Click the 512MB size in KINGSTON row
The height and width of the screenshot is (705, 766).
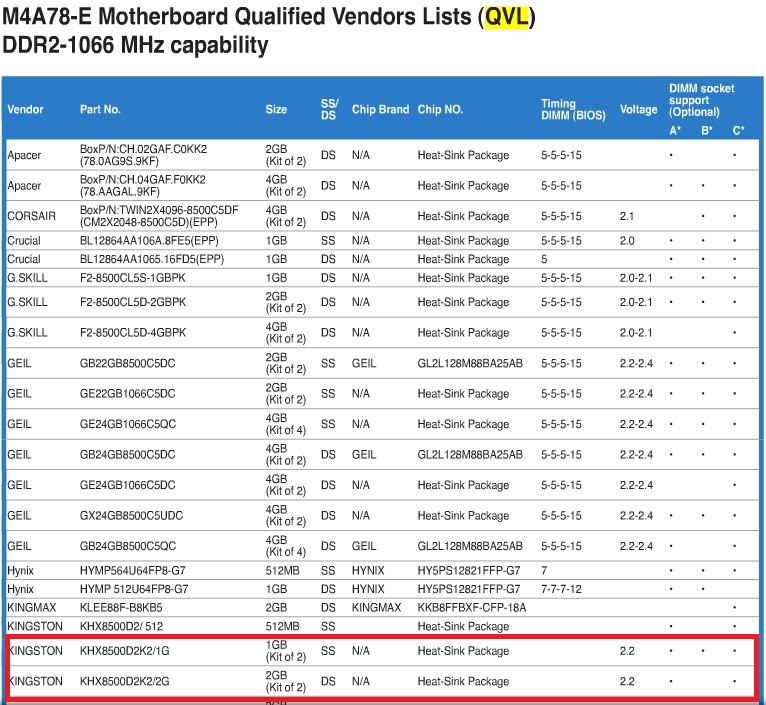tap(282, 626)
